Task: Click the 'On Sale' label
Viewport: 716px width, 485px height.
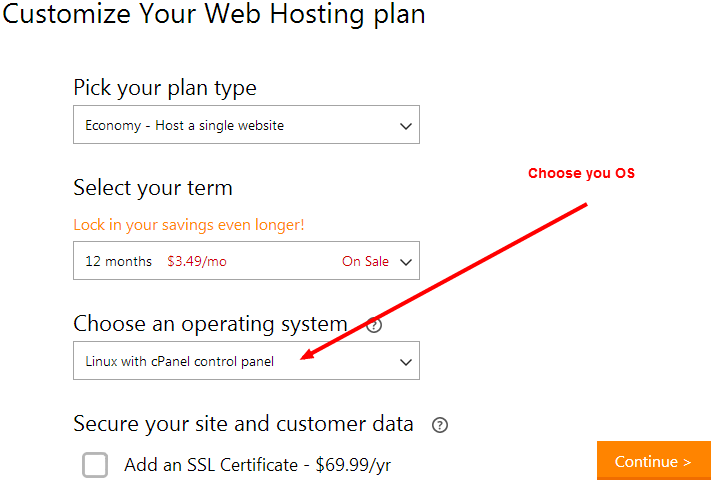Action: [x=365, y=261]
